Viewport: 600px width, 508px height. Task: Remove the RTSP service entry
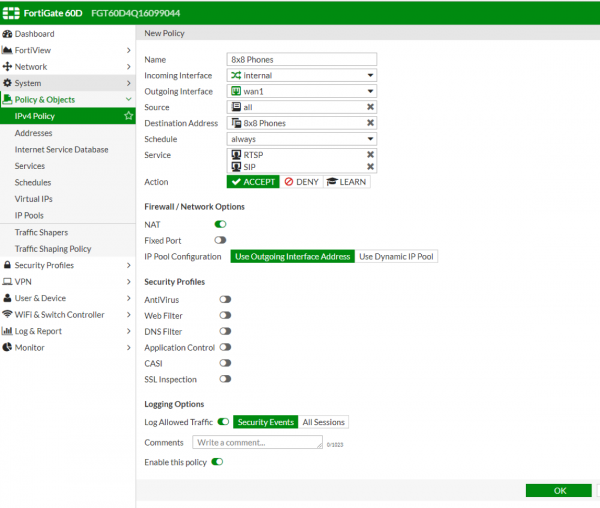pos(370,155)
